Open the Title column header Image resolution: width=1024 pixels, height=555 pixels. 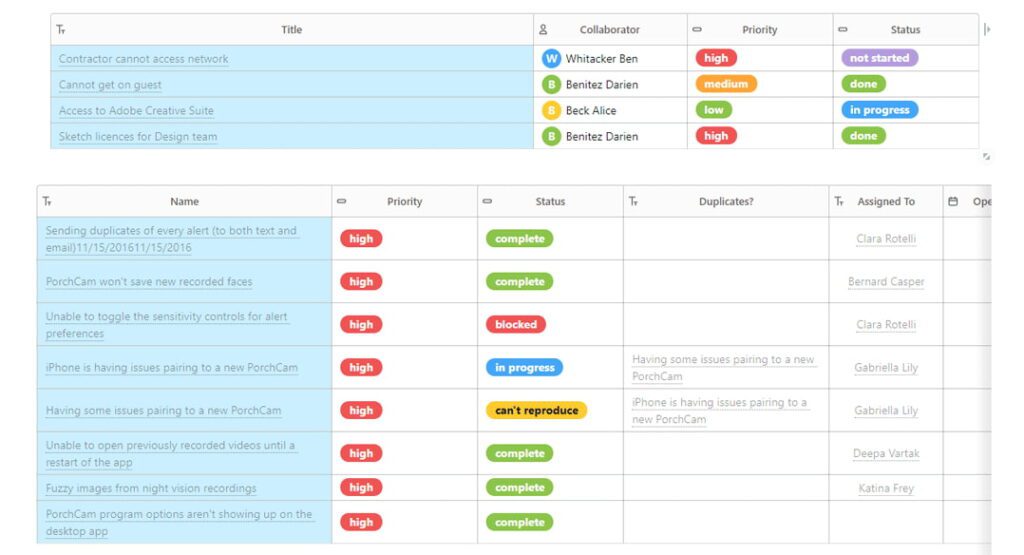point(292,29)
